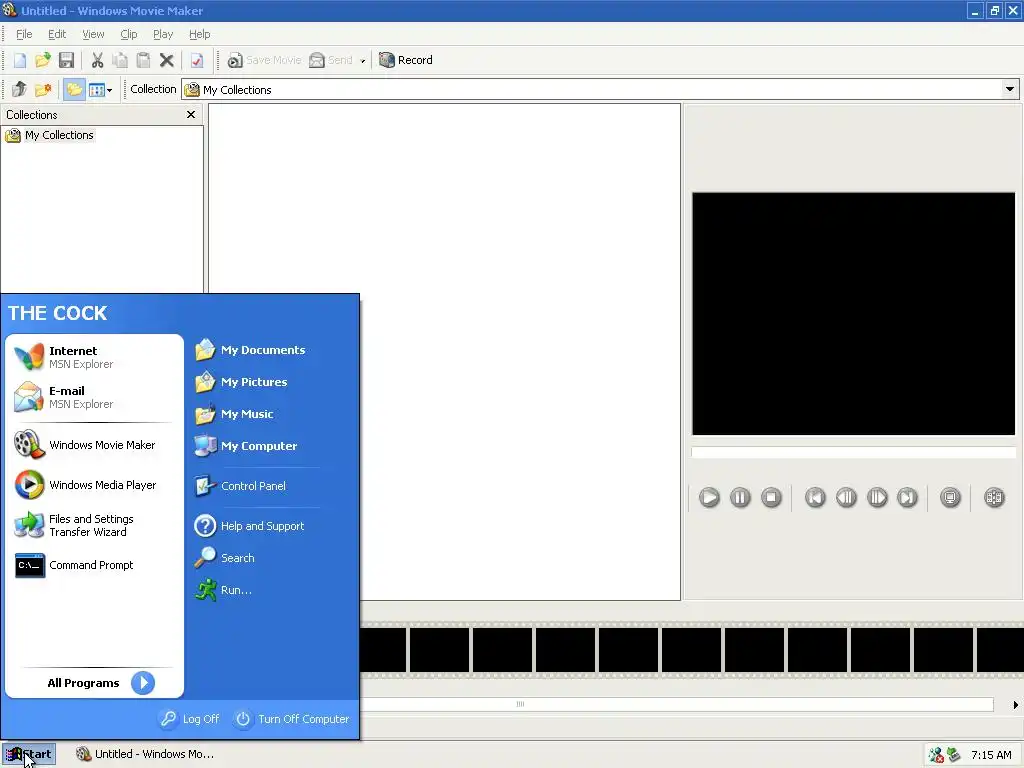Viewport: 1024px width, 768px height.
Task: Click the Send toolbar button
Action: click(x=330, y=60)
